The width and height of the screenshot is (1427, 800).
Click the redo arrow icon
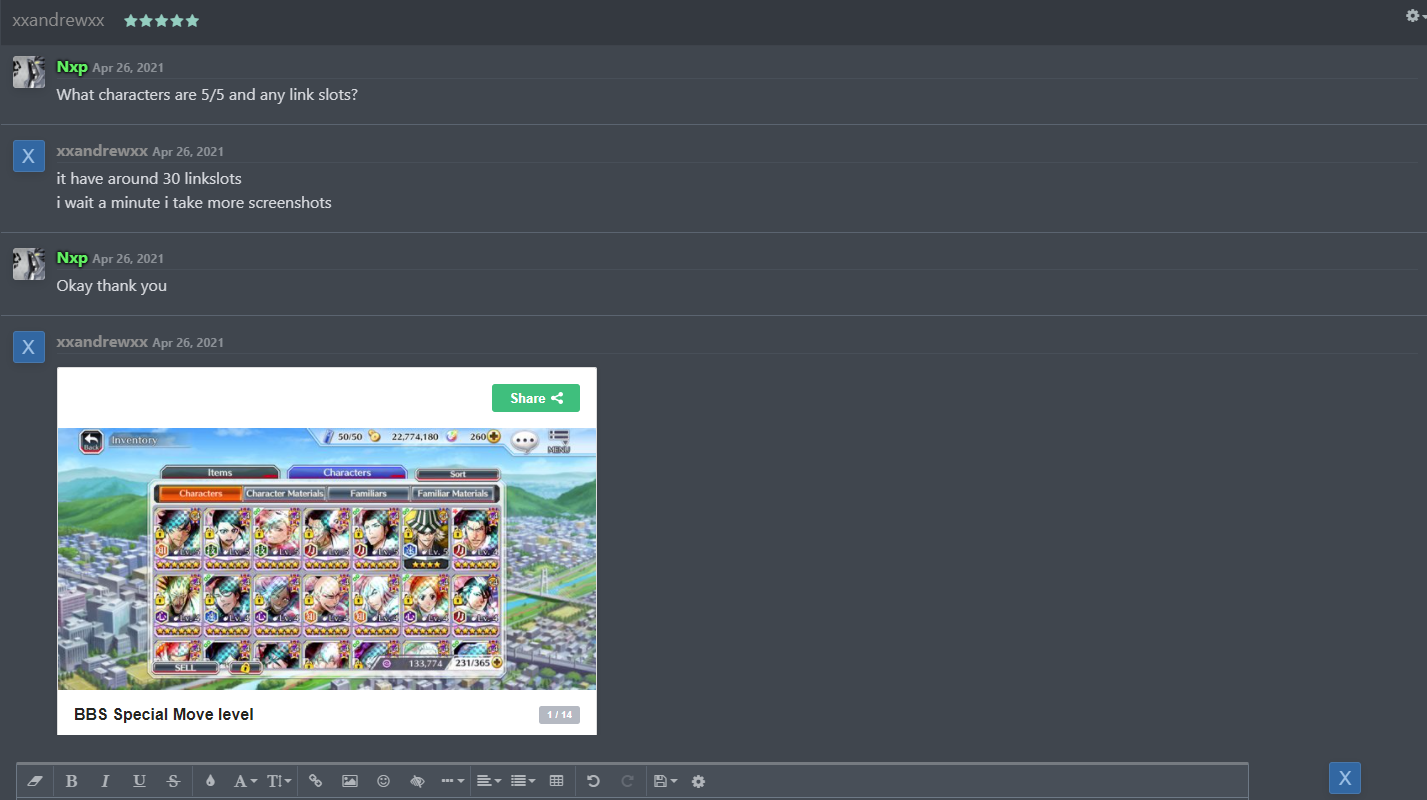click(x=627, y=781)
